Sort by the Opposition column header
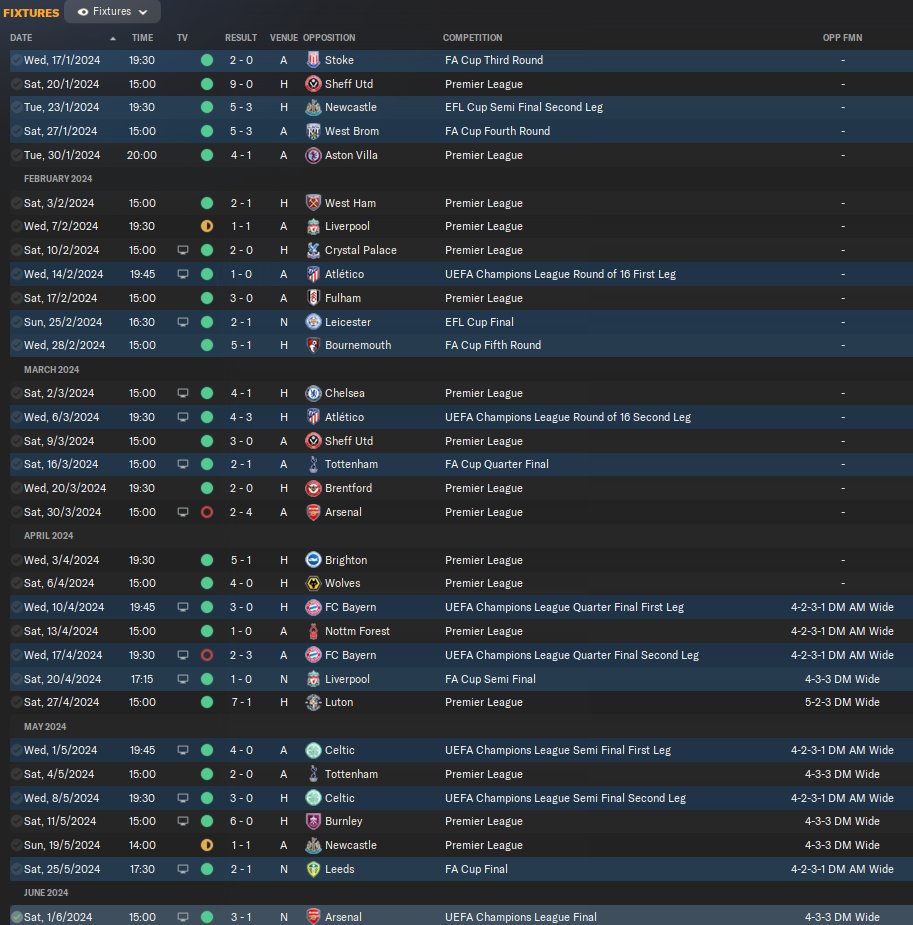This screenshot has height=925, width=913. (x=329, y=38)
